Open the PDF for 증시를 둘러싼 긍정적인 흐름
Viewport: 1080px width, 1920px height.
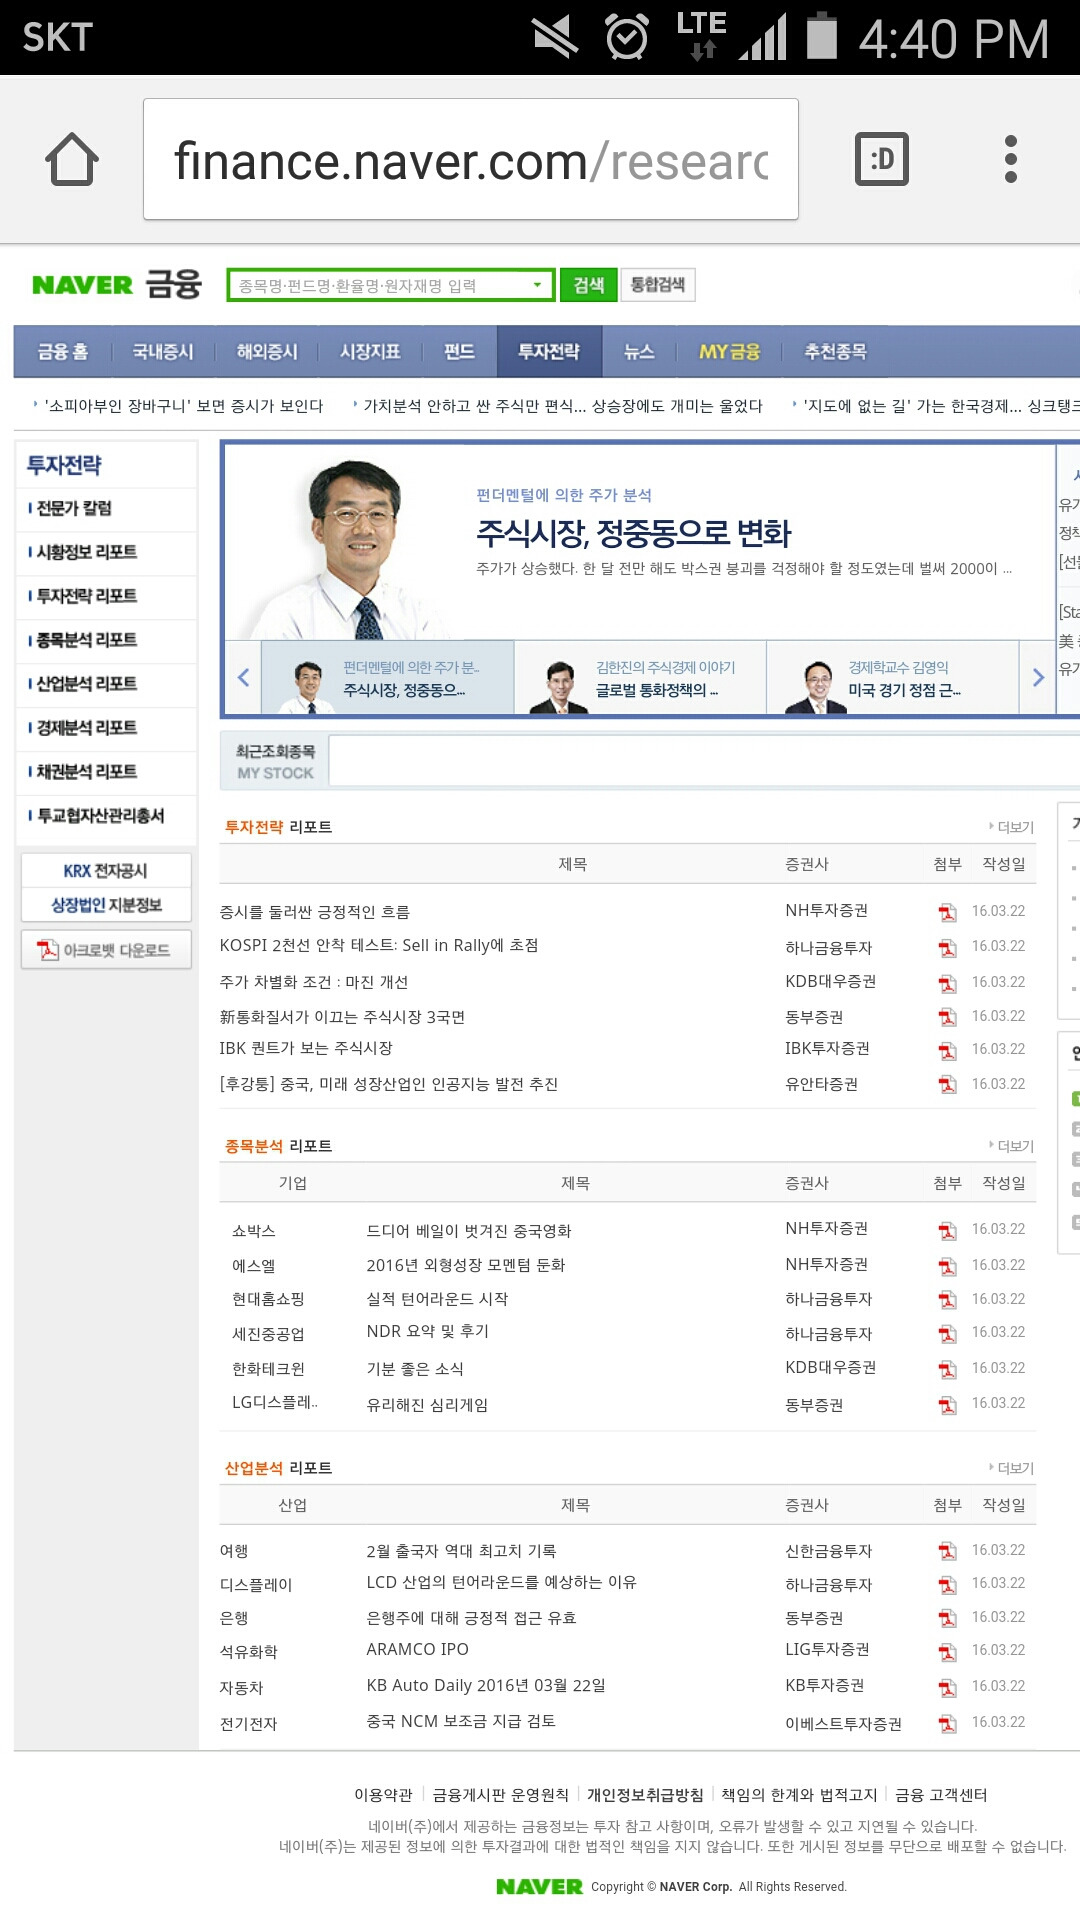click(x=947, y=912)
